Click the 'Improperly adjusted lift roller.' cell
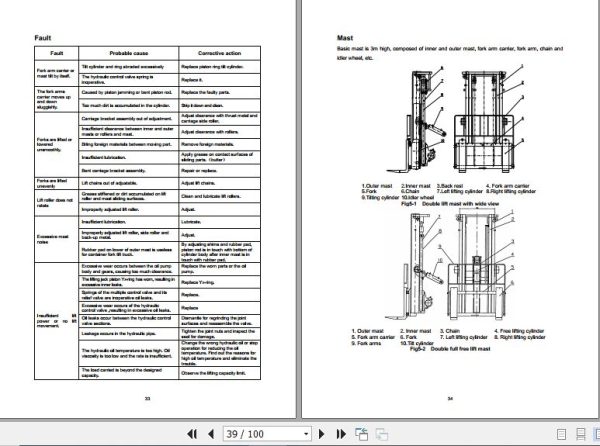600x446 pixels. pyautogui.click(x=129, y=209)
